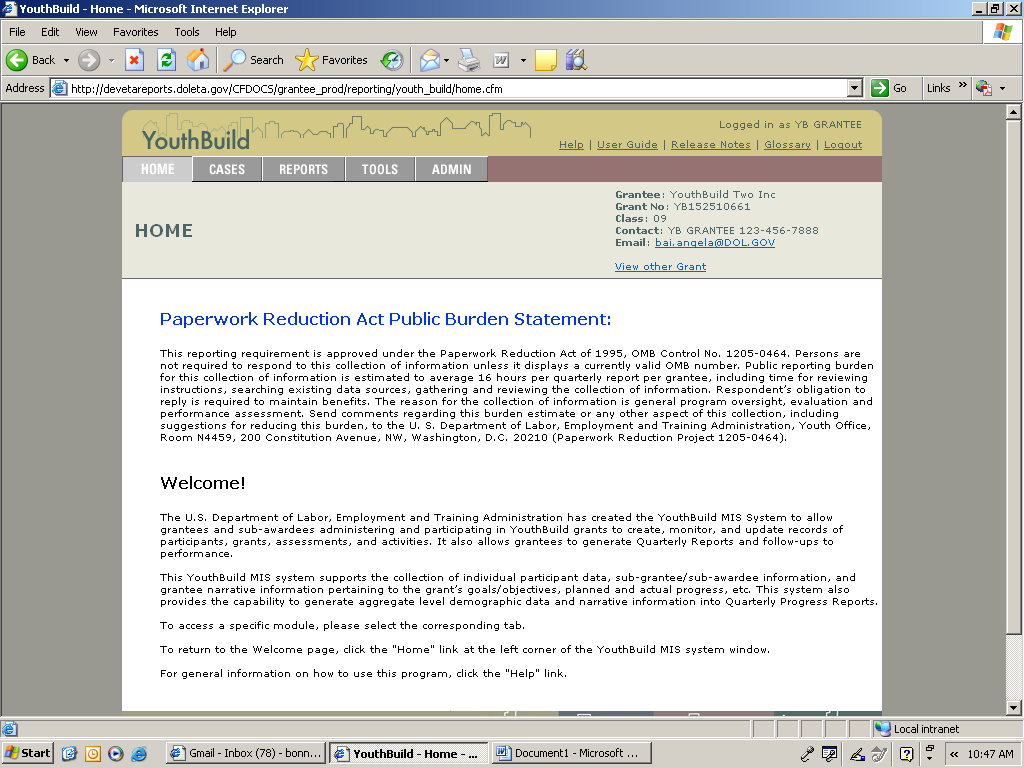
Task: Click the YouthBuild logo in header
Action: click(196, 140)
